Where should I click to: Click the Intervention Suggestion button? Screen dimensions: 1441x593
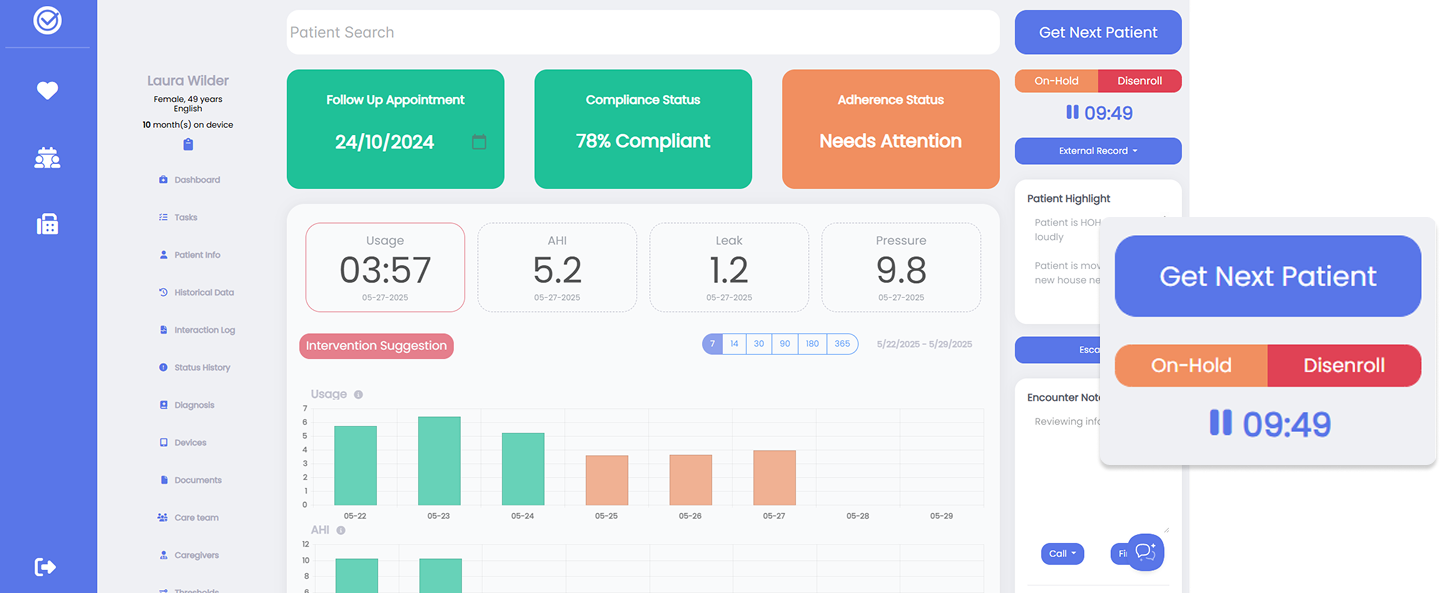[x=376, y=346]
